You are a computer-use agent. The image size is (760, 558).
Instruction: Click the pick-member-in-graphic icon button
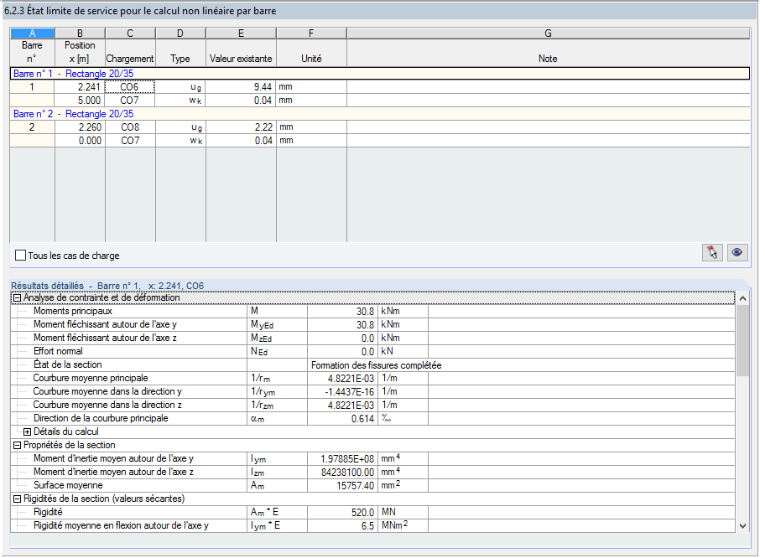click(x=712, y=253)
